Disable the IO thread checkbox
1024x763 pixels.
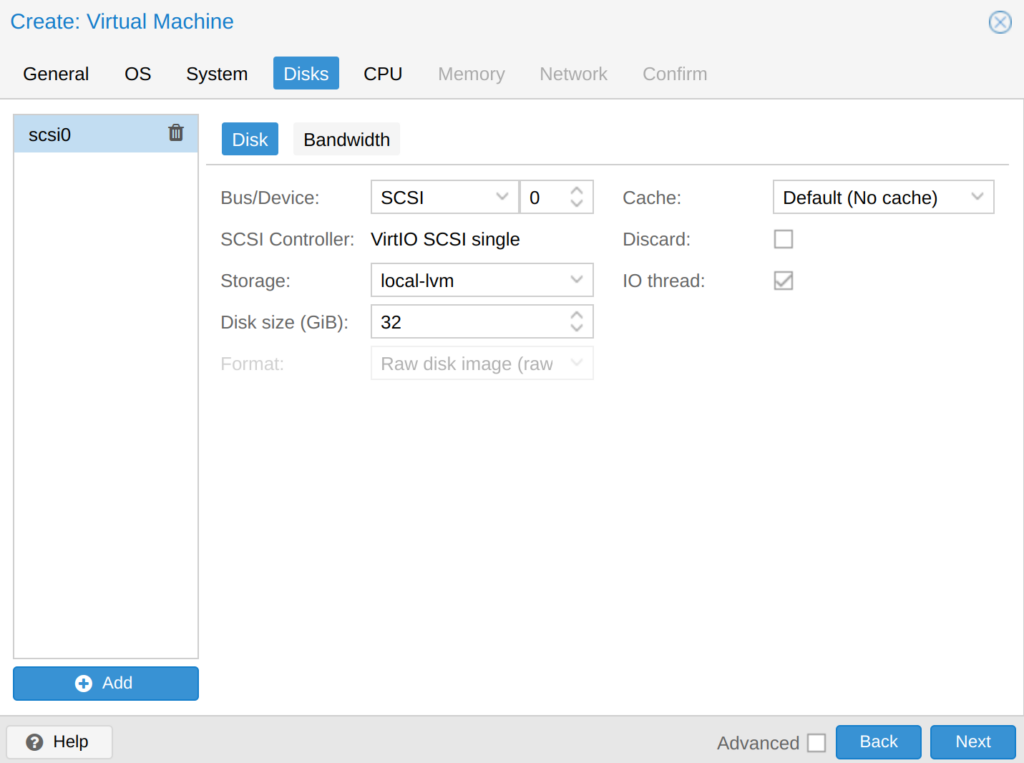pyautogui.click(x=783, y=281)
